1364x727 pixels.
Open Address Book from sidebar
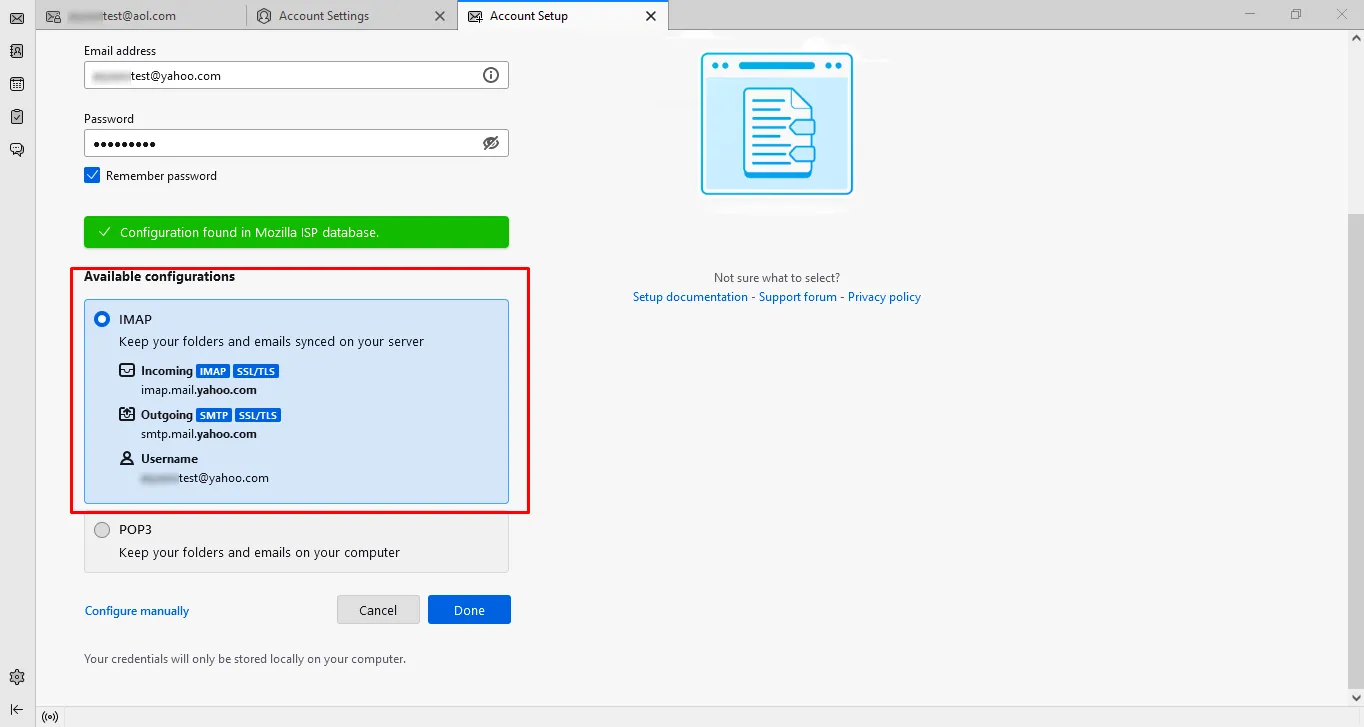pyautogui.click(x=17, y=51)
